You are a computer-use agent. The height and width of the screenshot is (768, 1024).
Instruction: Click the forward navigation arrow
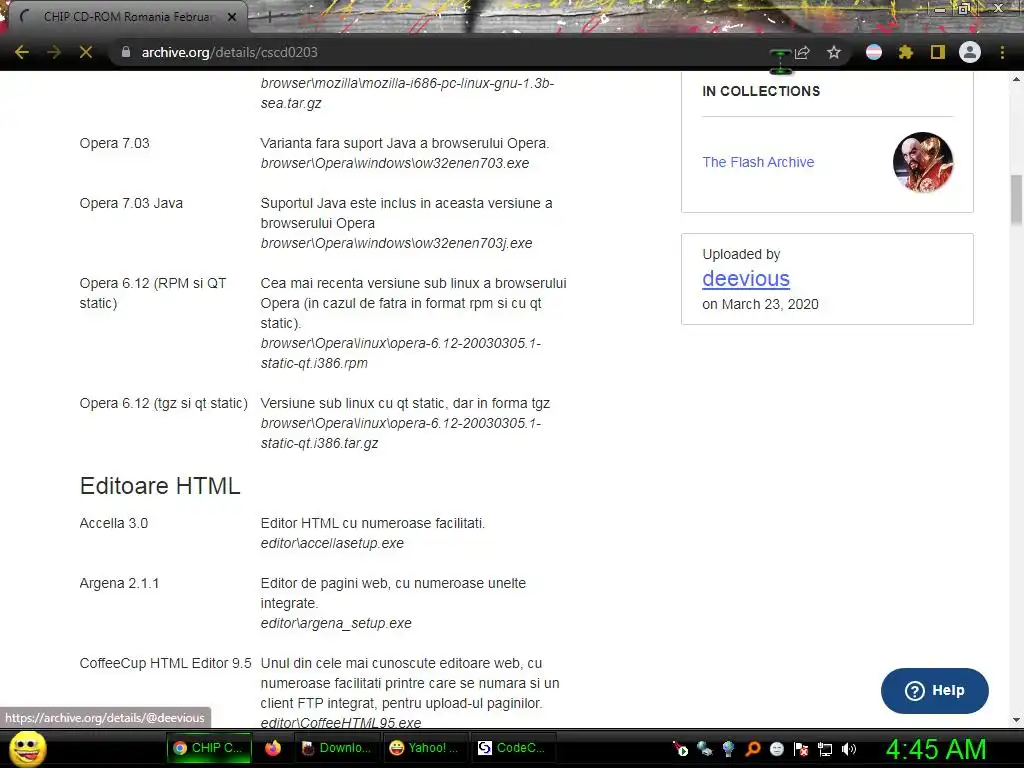point(54,52)
